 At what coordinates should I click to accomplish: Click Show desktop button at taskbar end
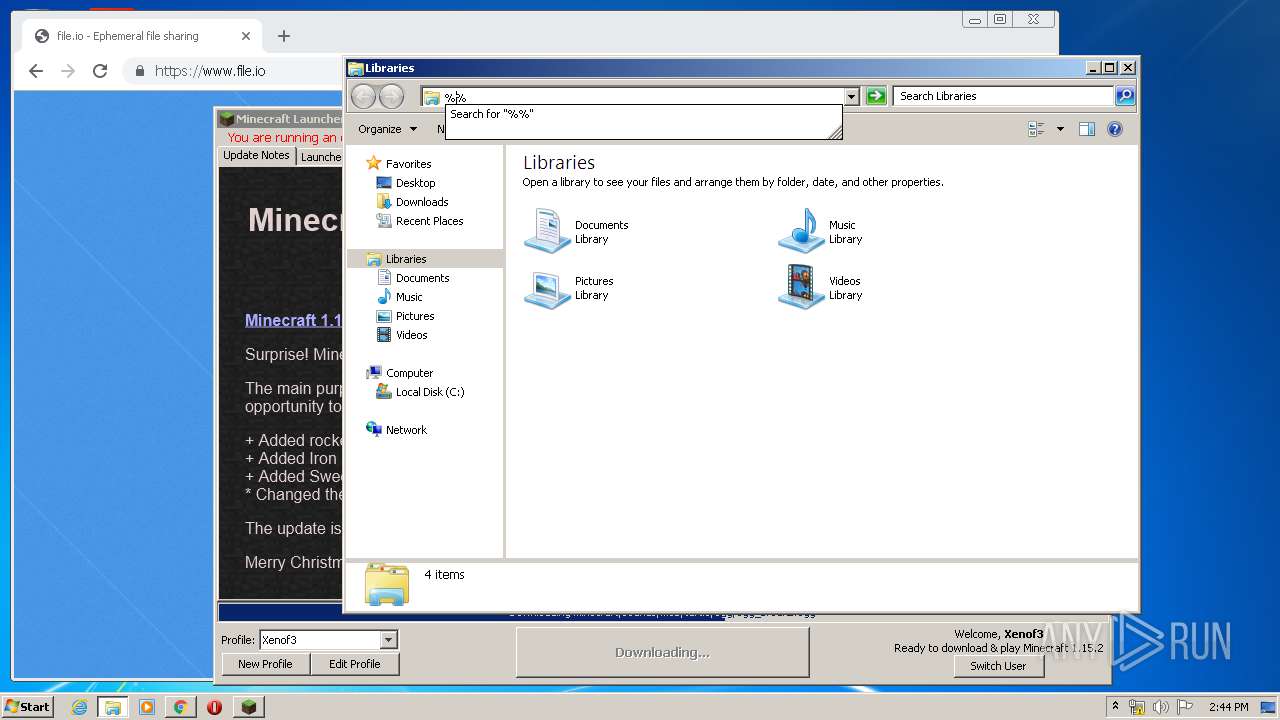coord(1269,707)
